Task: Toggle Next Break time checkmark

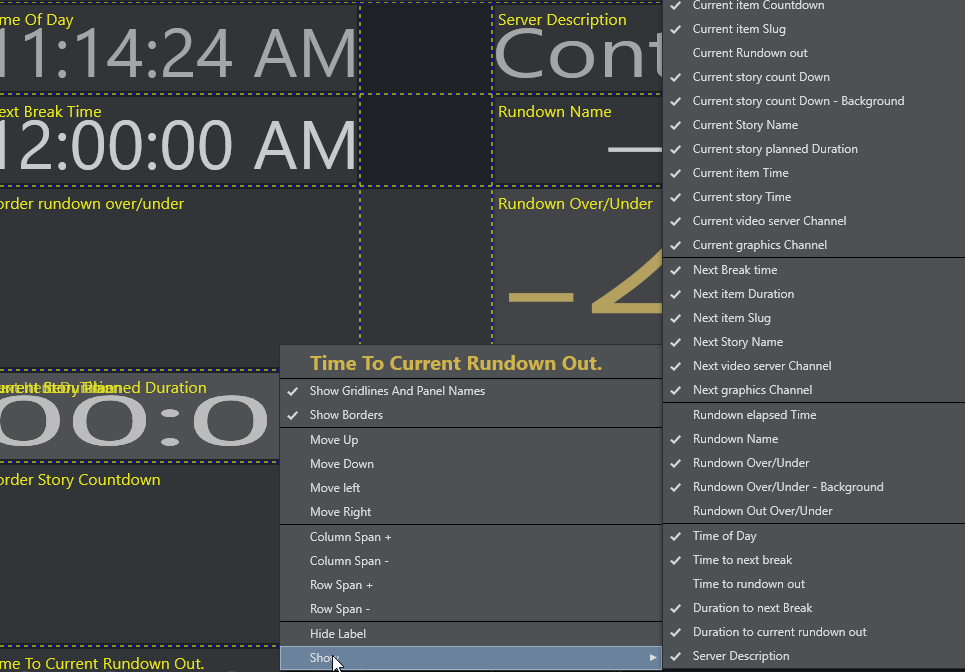Action: tap(734, 270)
